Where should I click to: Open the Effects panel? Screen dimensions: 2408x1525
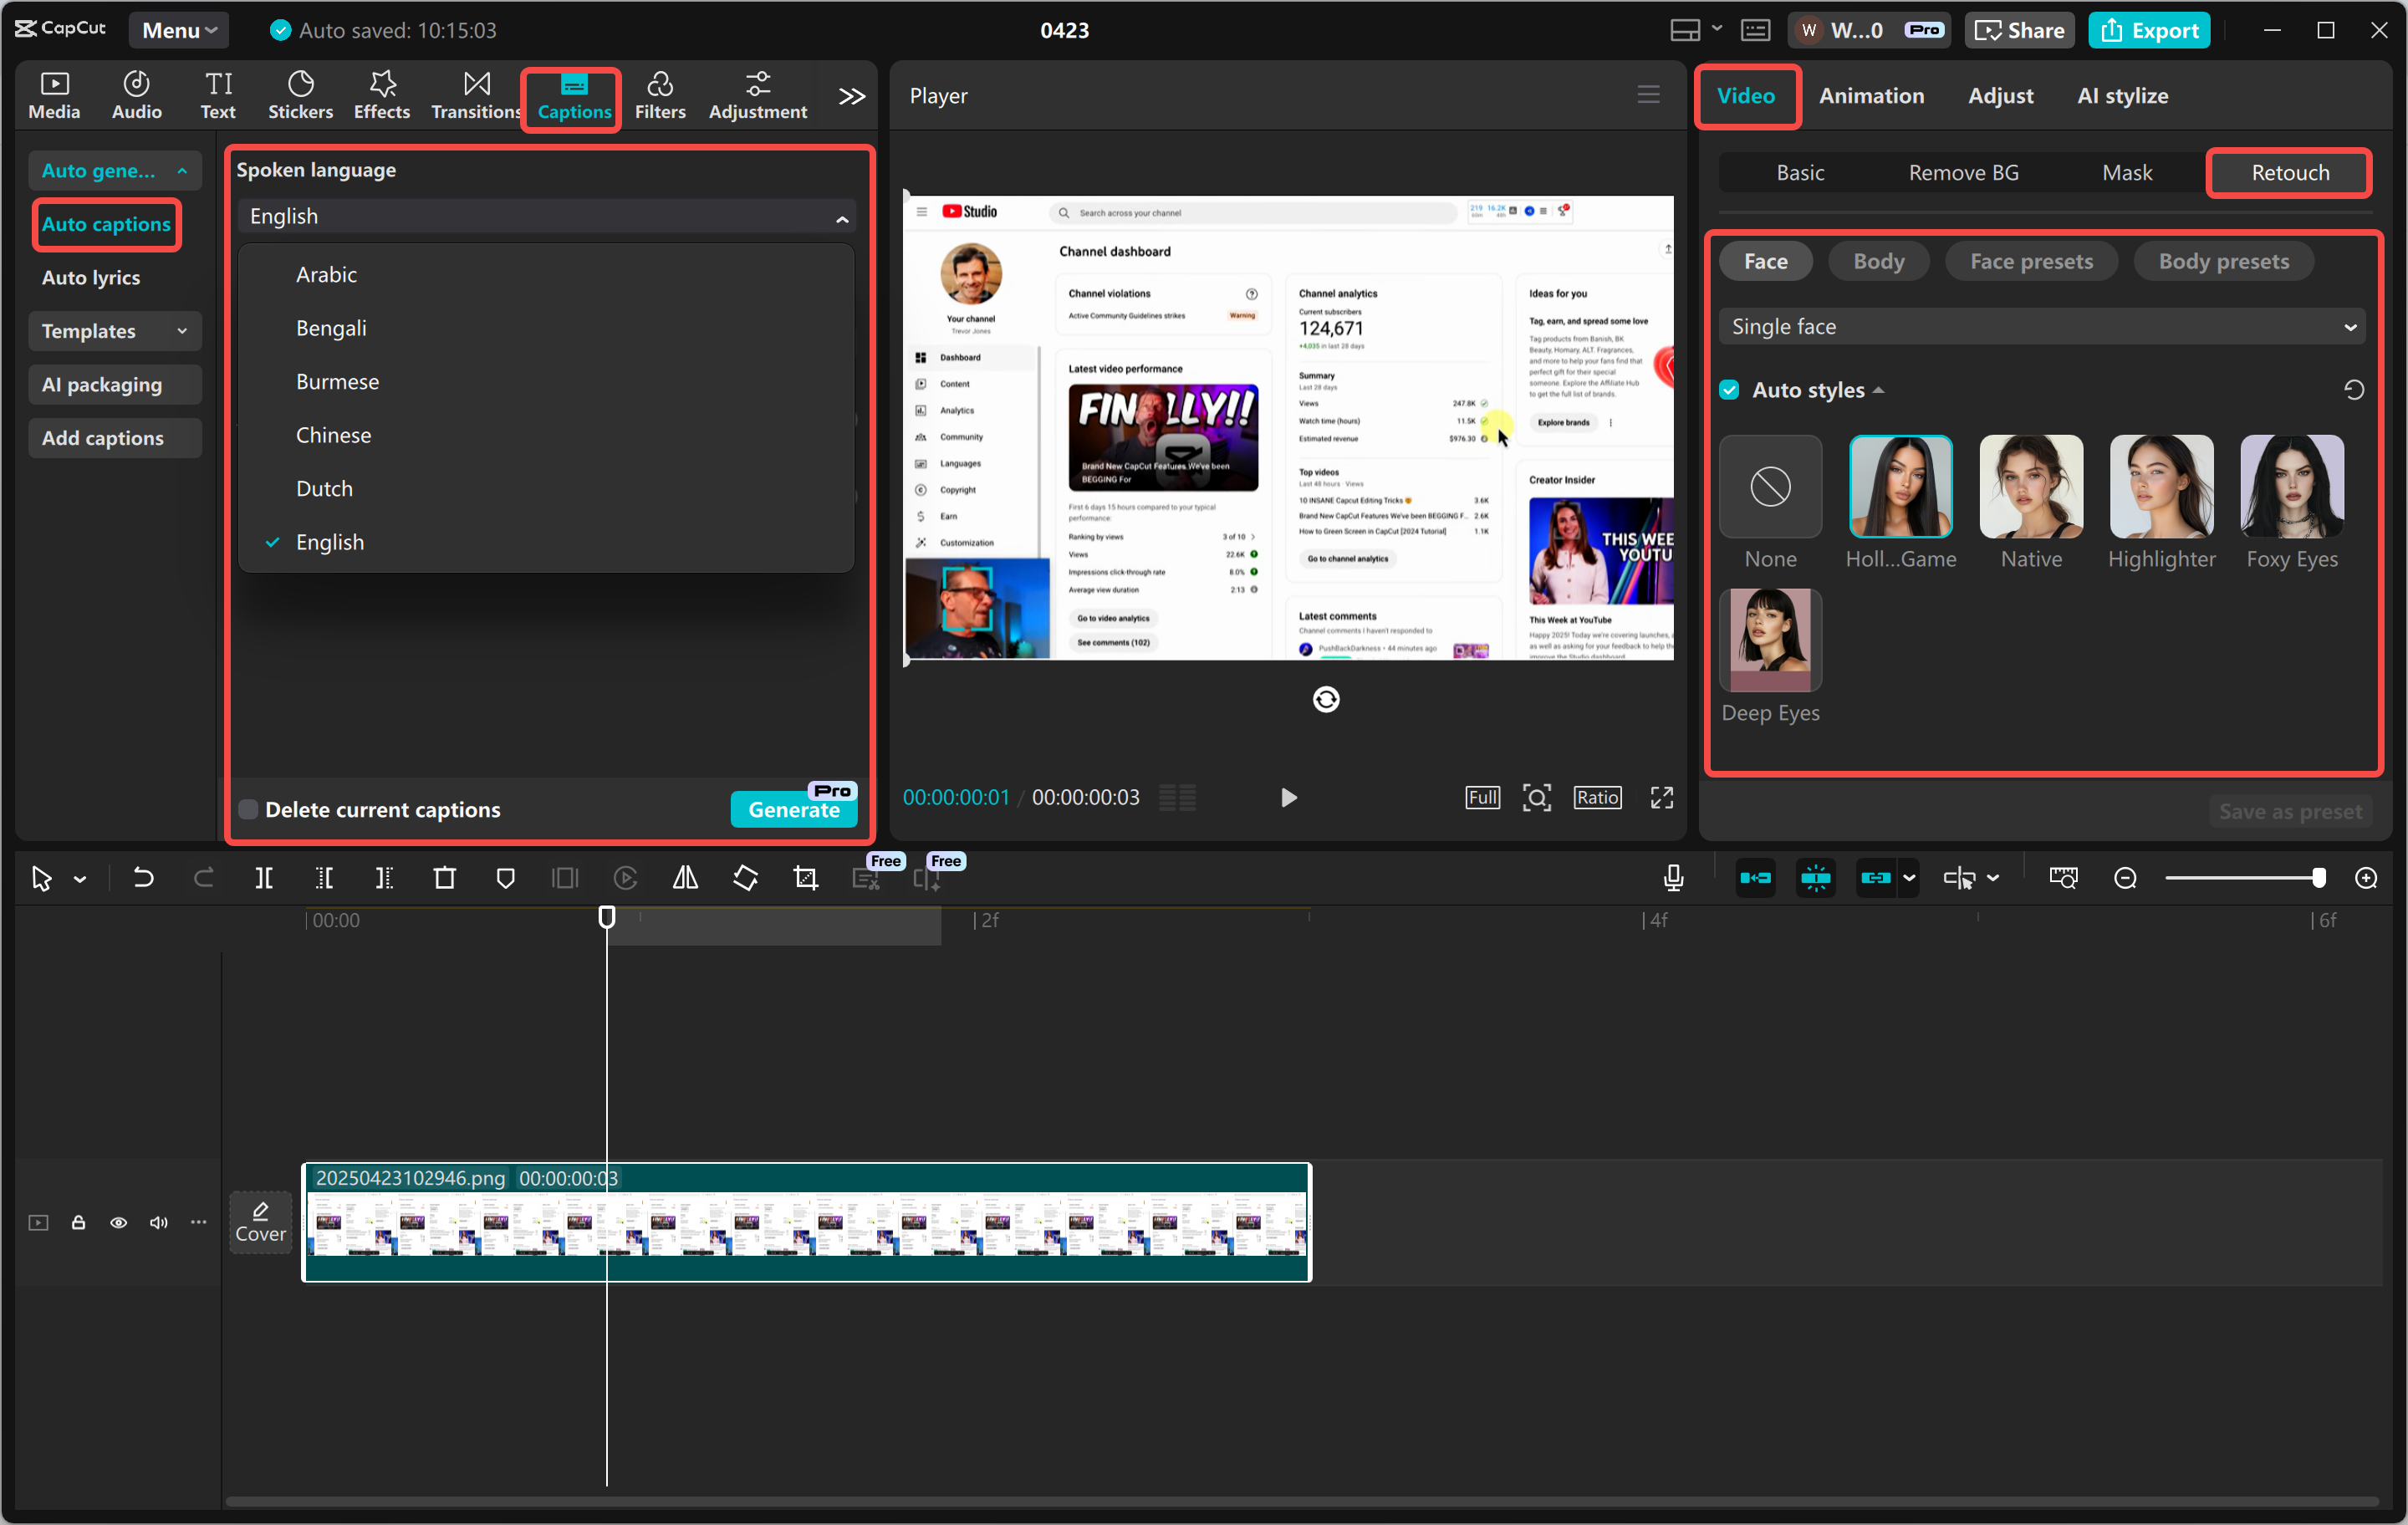(381, 95)
